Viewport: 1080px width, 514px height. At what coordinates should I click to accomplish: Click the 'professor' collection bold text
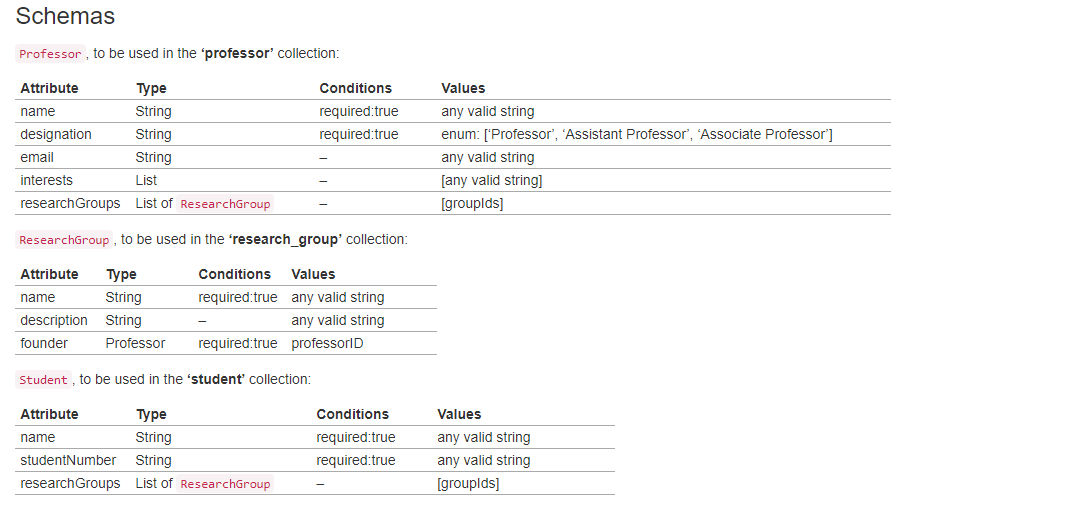(237, 53)
